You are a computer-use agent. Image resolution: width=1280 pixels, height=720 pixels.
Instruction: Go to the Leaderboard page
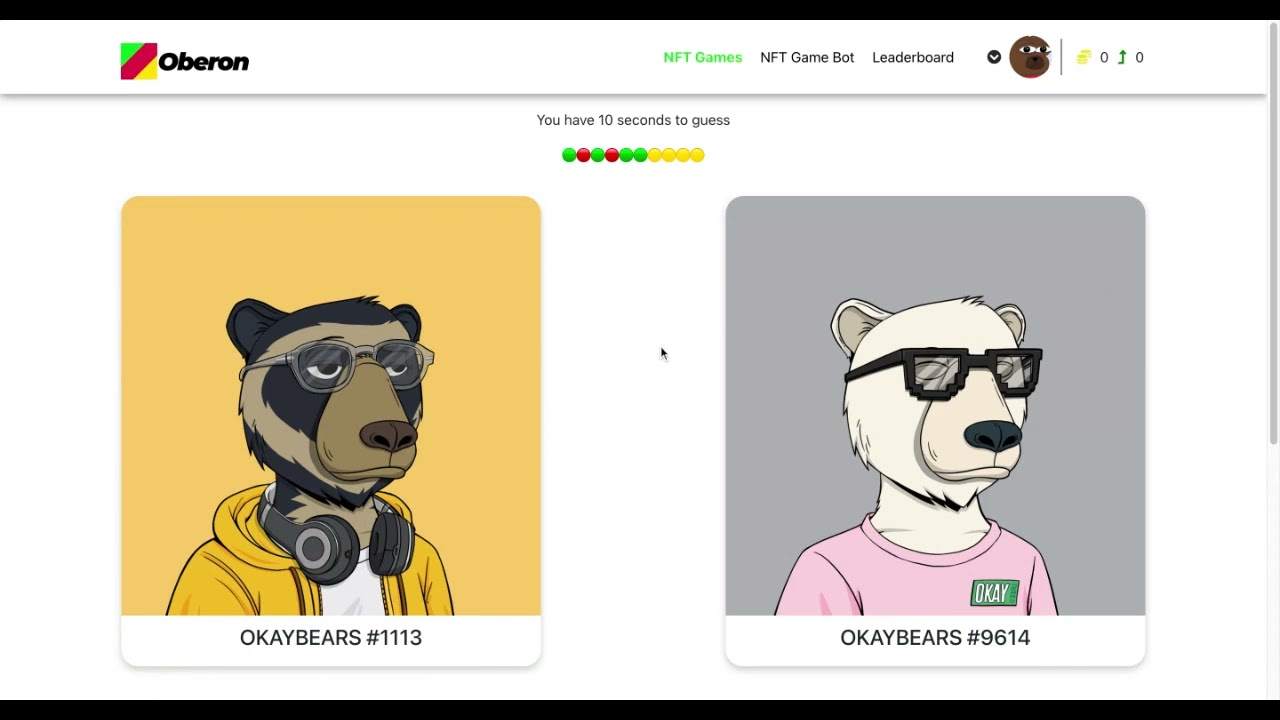pyautogui.click(x=913, y=57)
